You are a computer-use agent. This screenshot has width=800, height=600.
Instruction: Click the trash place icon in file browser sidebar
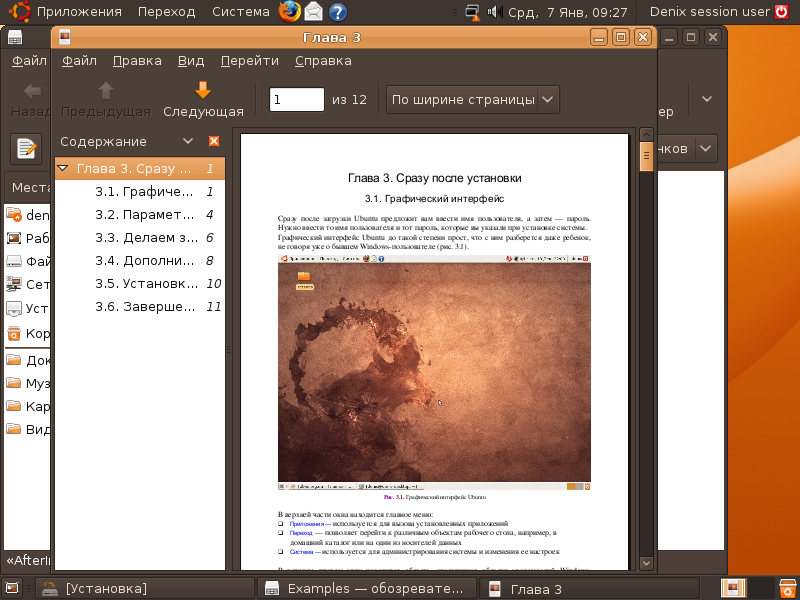pyautogui.click(x=14, y=333)
